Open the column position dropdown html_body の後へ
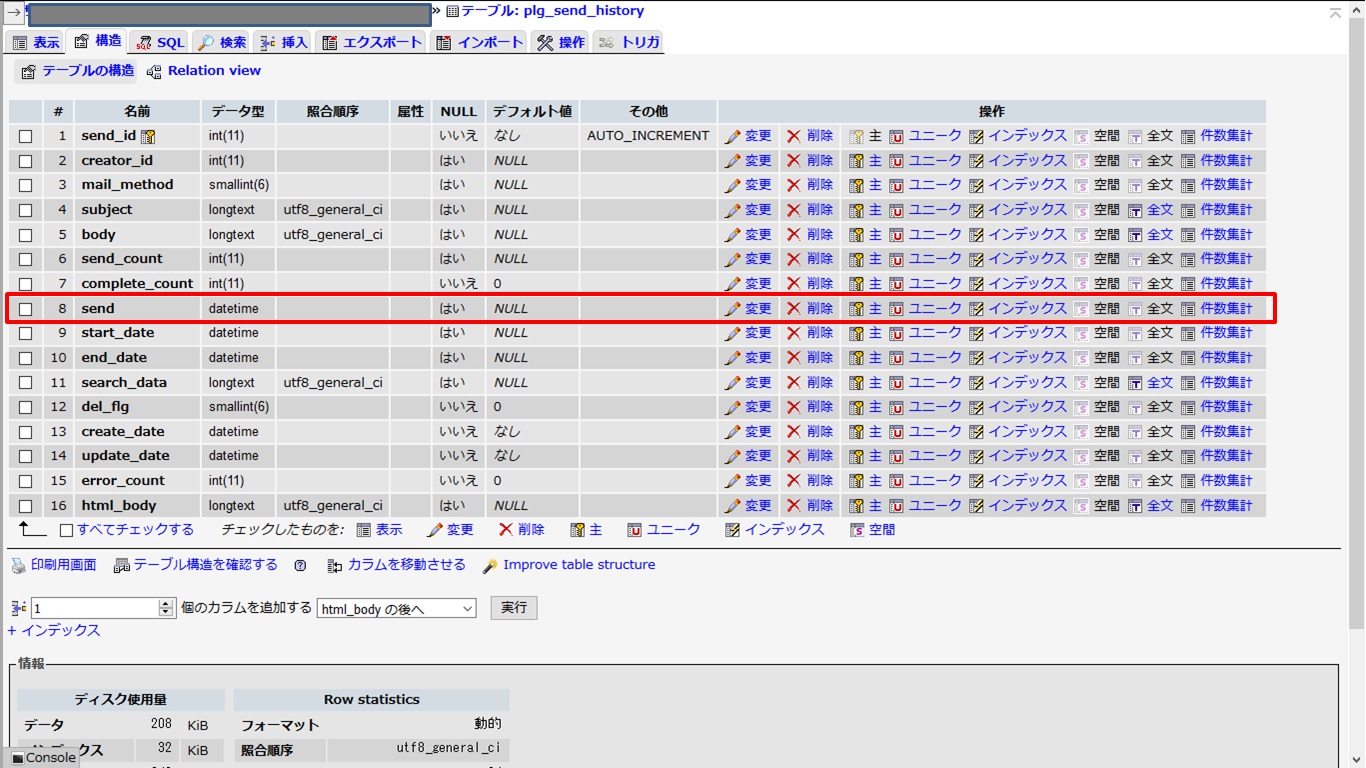Screen dimensions: 1366x768 click(396, 609)
